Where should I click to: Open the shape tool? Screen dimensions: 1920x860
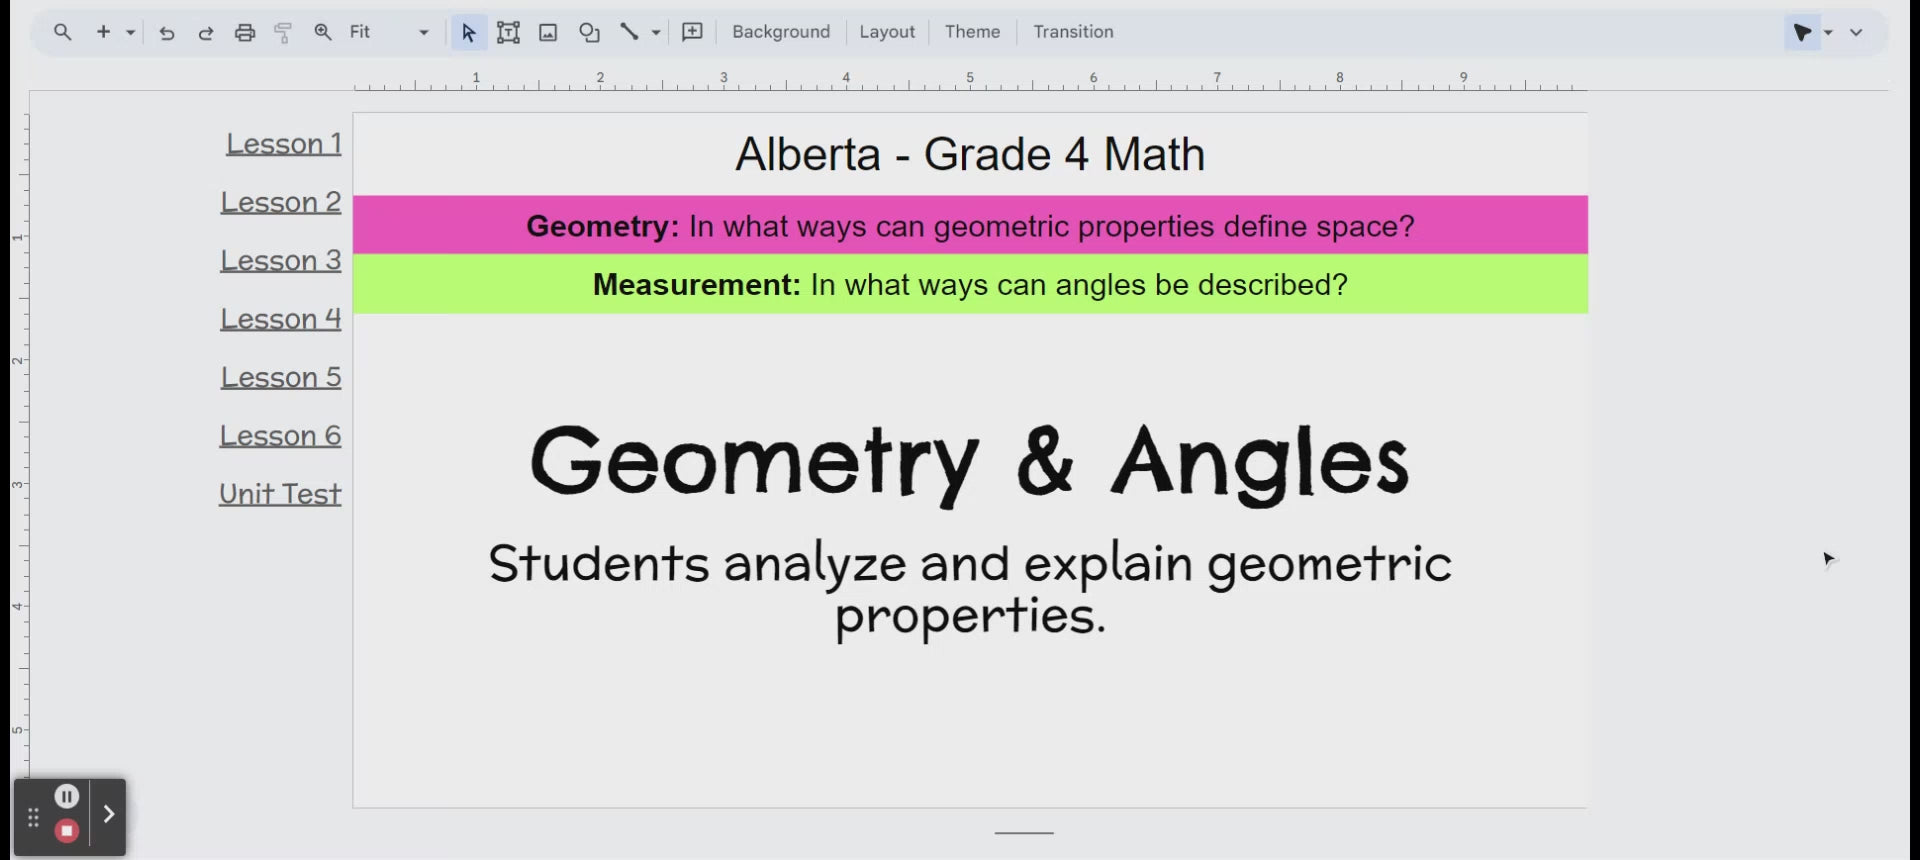click(589, 33)
